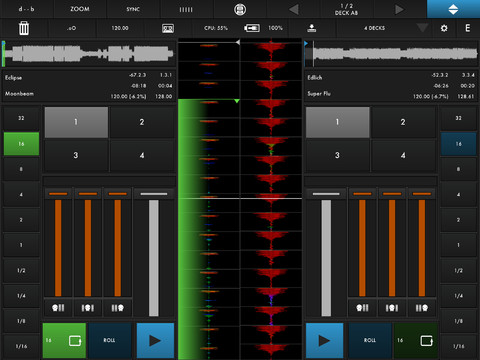
Task: Kill high EQ band on right deck
Action: (422, 307)
